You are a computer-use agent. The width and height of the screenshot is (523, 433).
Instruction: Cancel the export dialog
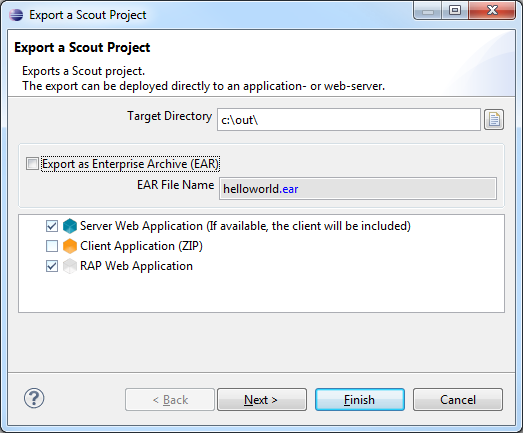pos(458,399)
